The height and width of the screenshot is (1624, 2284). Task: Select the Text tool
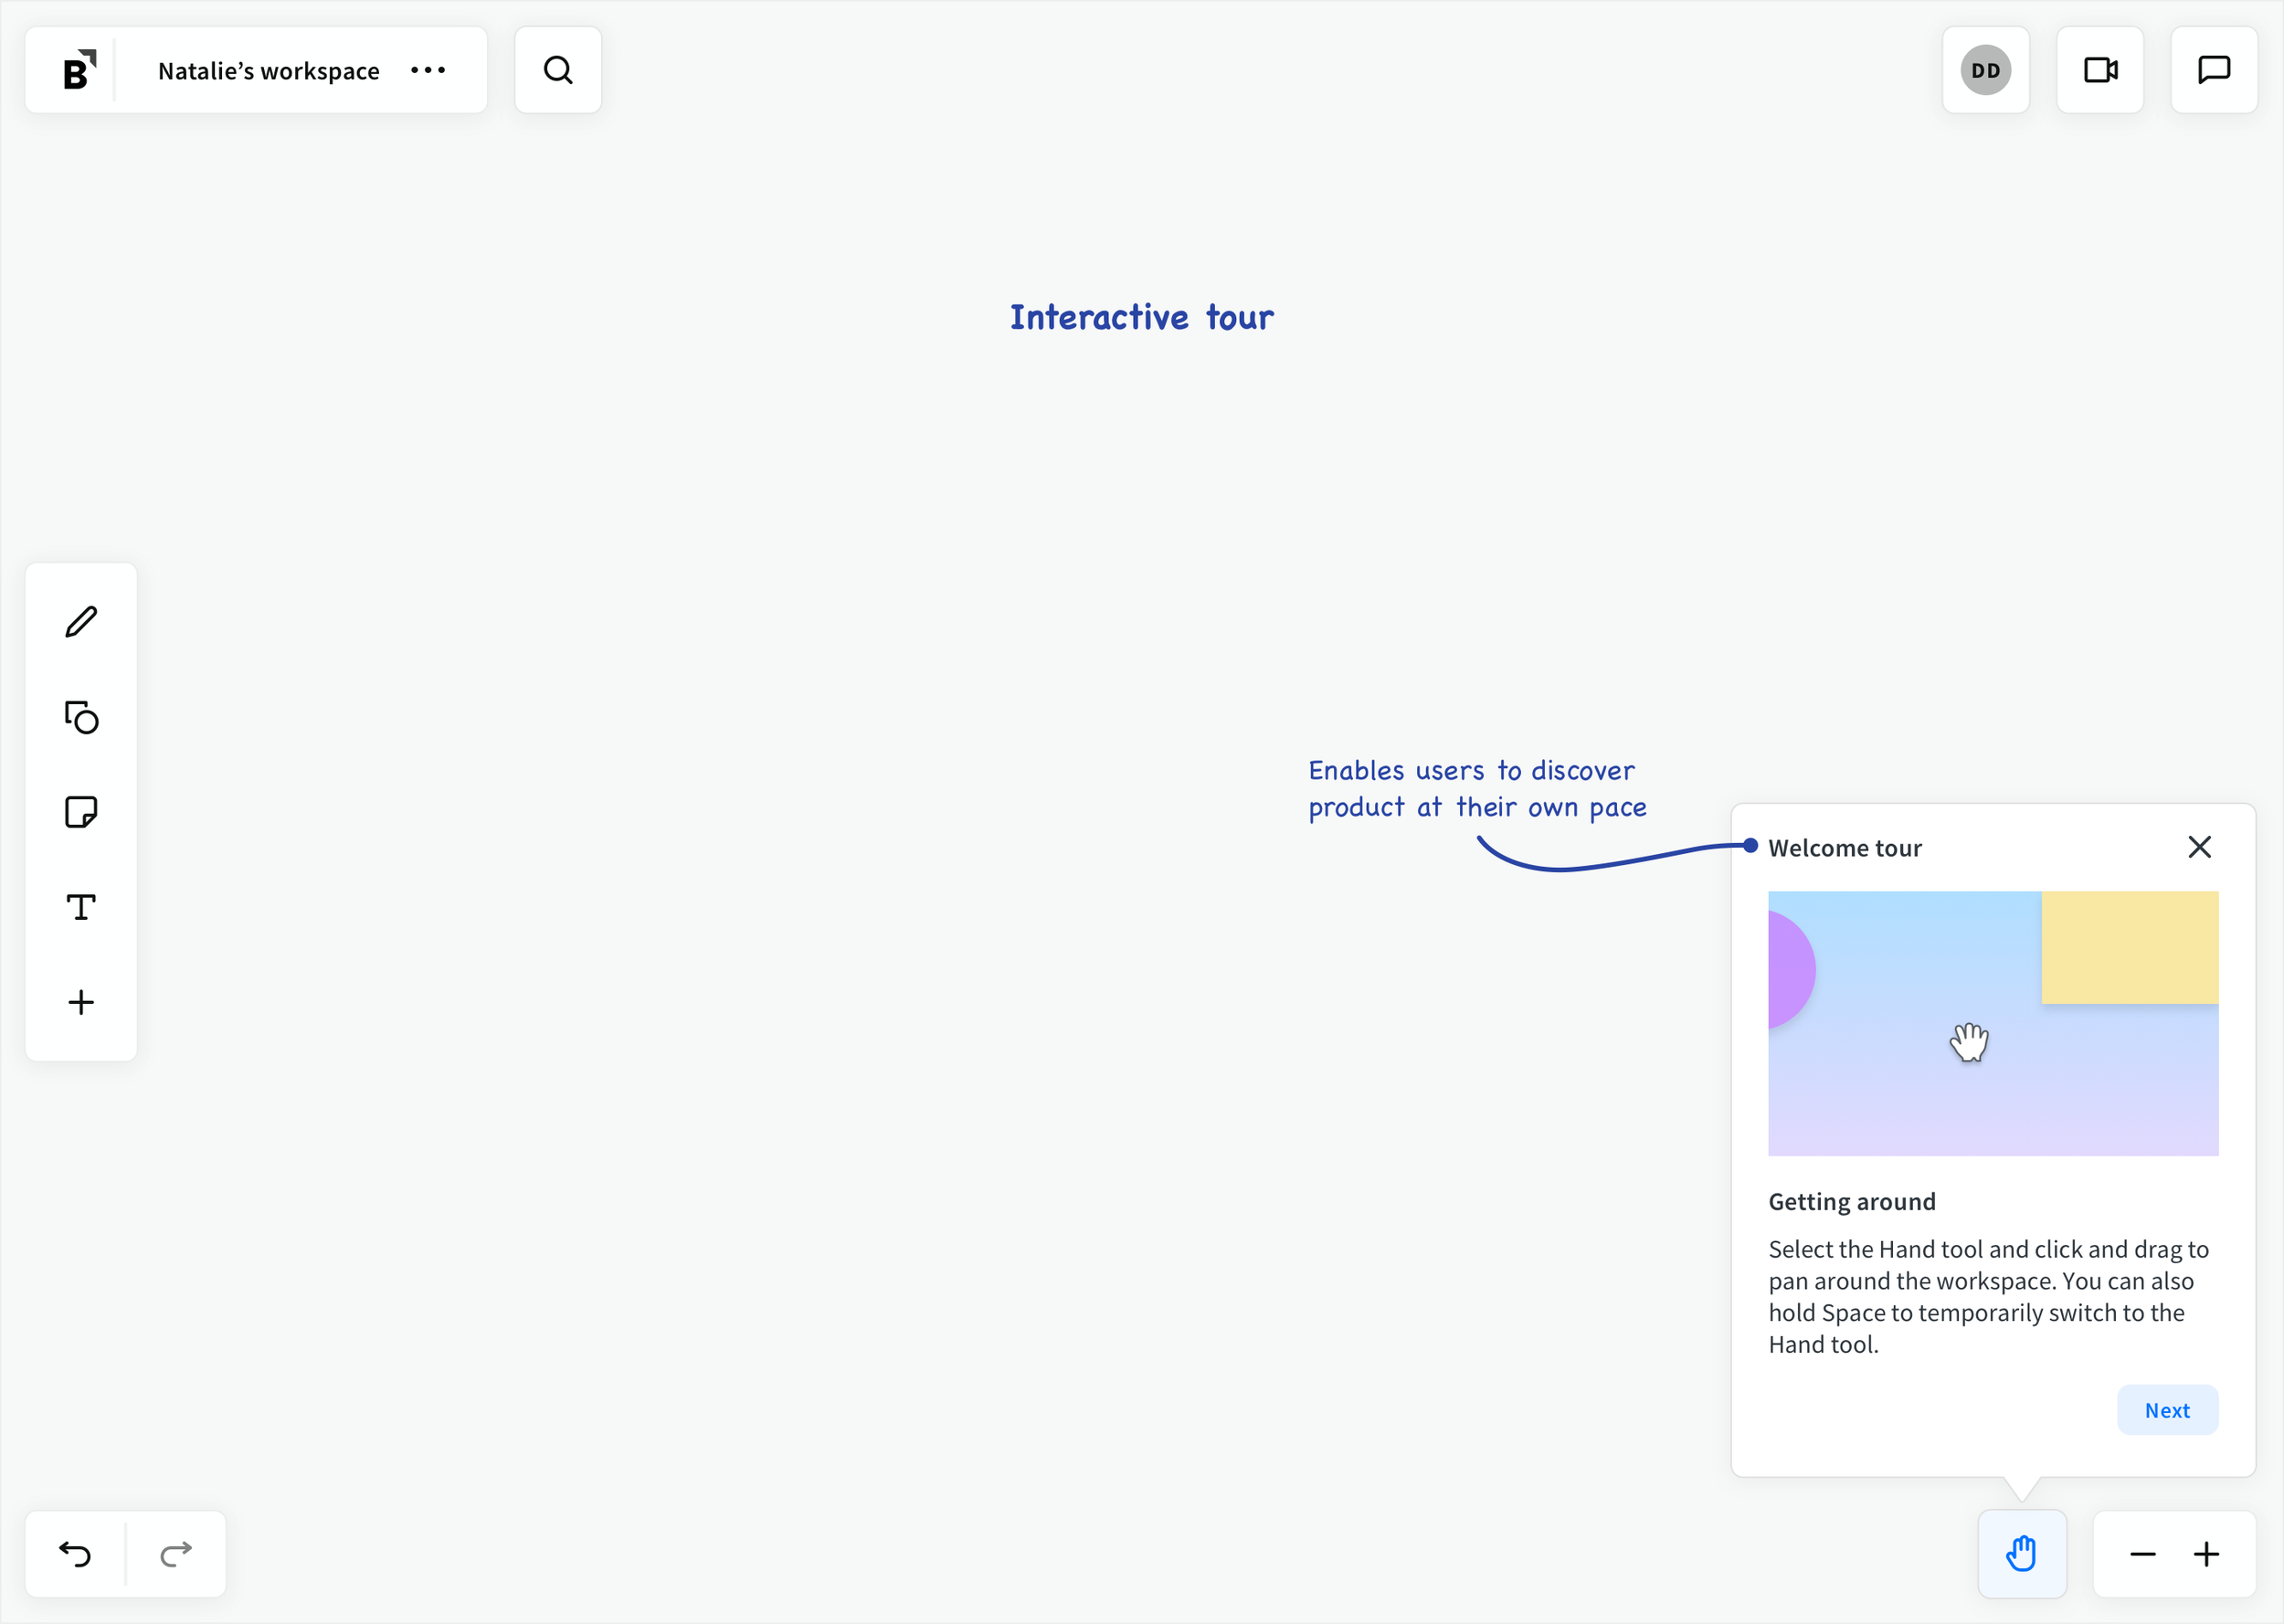81,907
